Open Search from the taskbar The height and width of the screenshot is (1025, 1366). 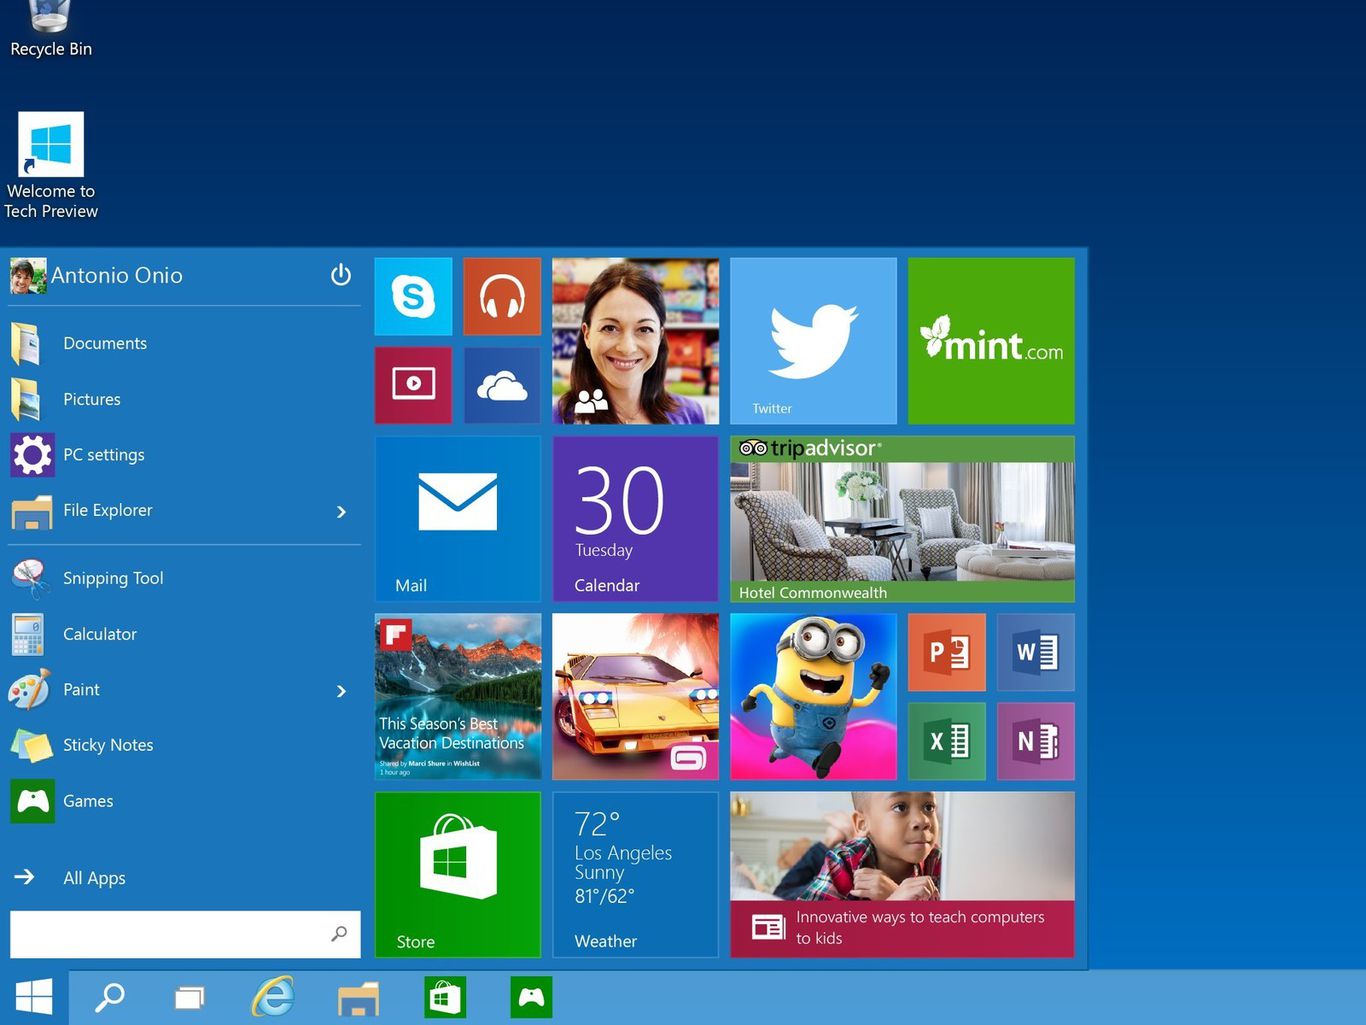pyautogui.click(x=109, y=997)
